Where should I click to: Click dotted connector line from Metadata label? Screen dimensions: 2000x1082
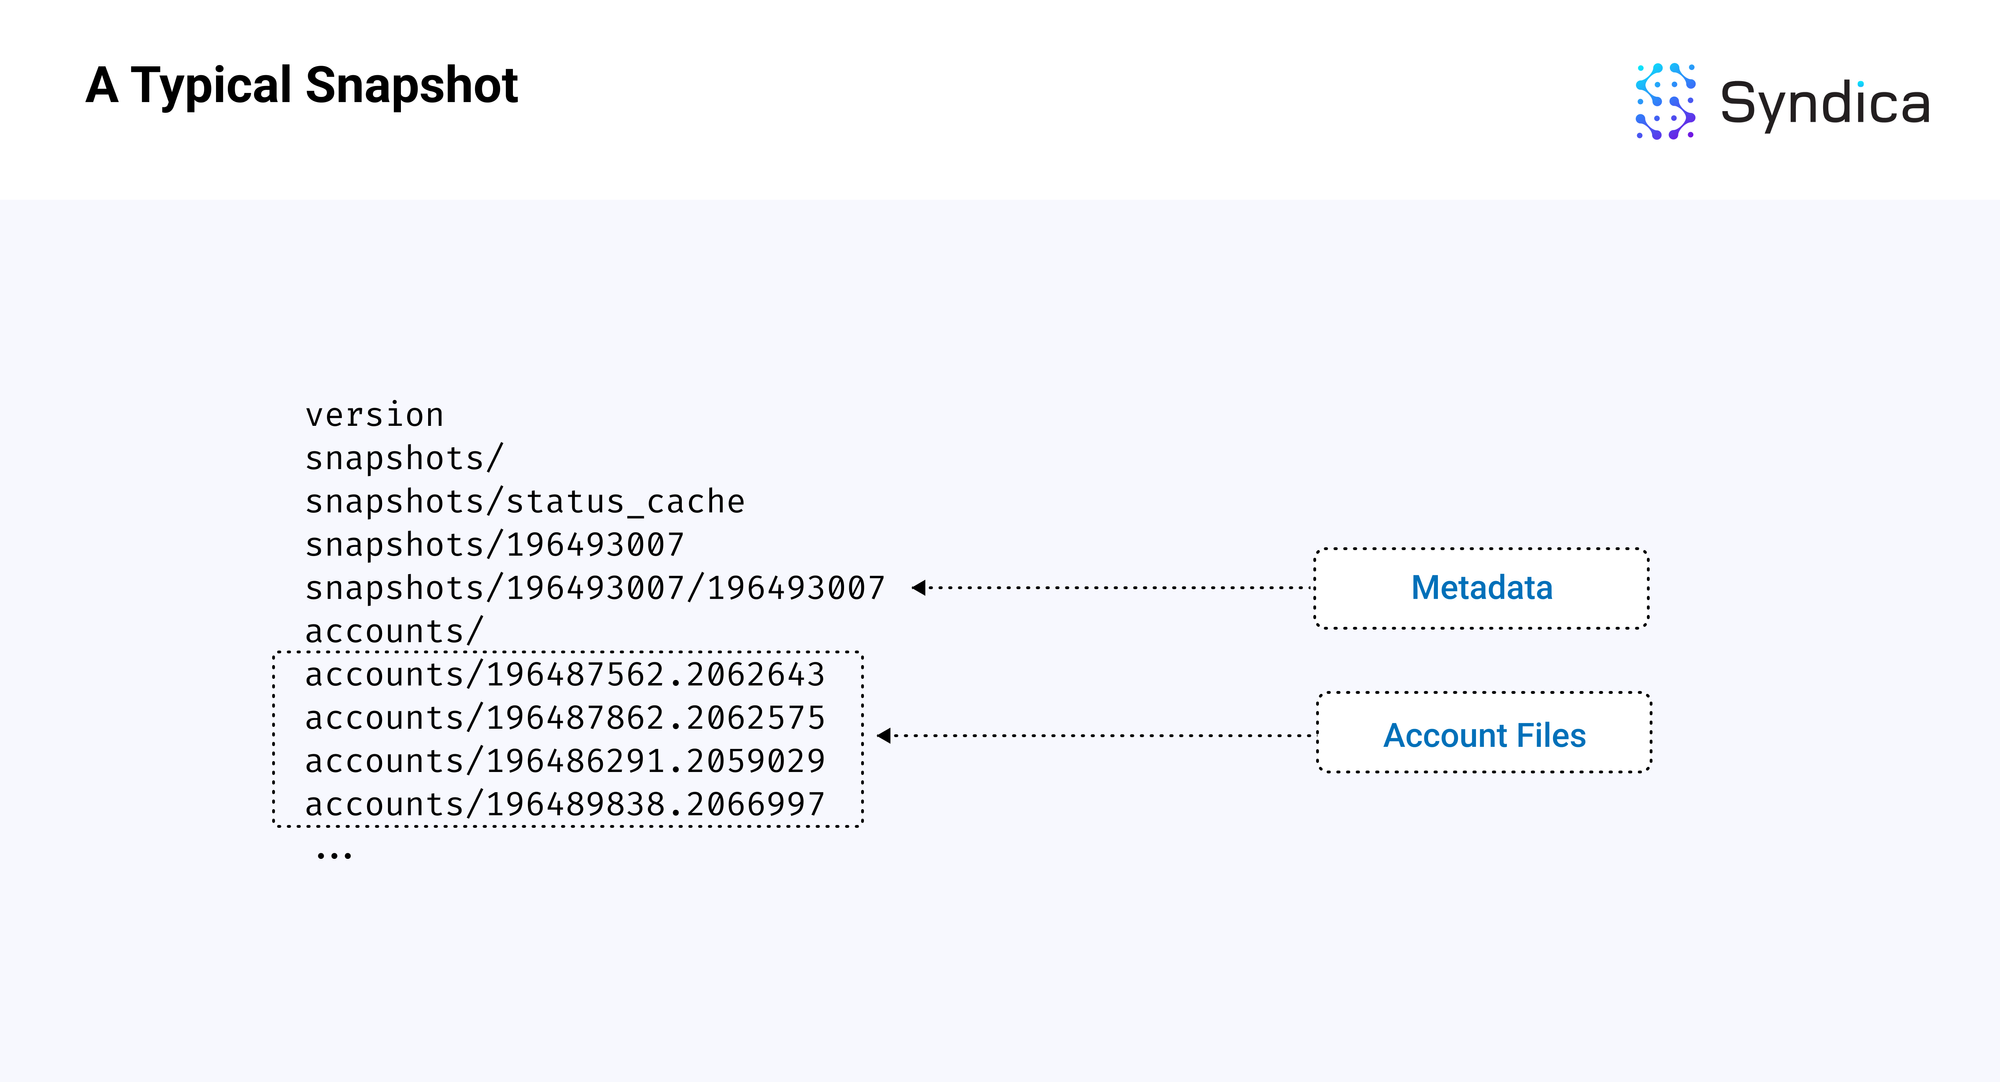[1120, 588]
